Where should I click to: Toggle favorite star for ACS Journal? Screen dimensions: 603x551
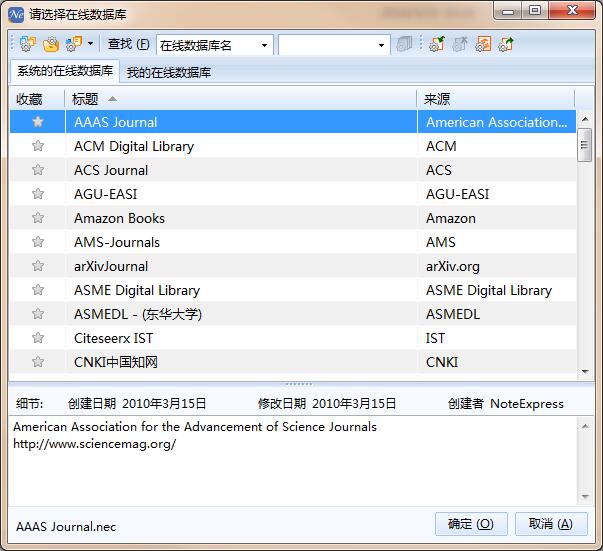(38, 170)
